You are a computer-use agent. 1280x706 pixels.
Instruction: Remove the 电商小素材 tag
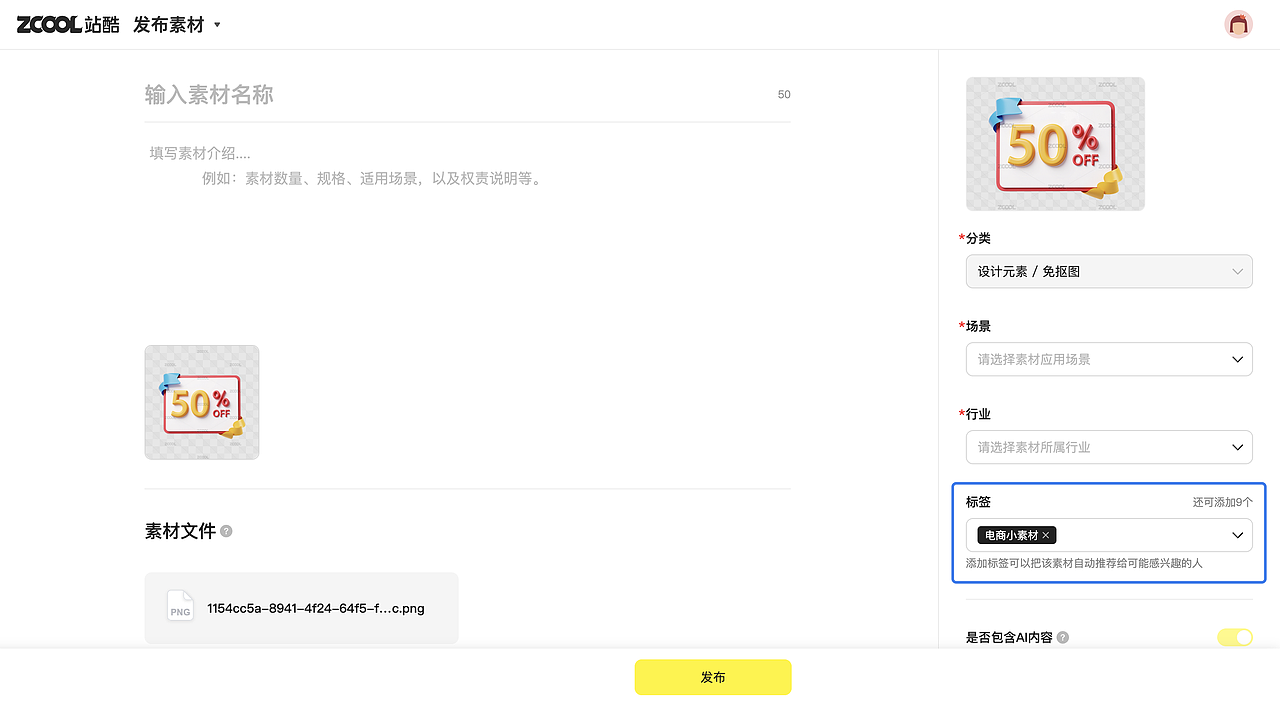1046,536
